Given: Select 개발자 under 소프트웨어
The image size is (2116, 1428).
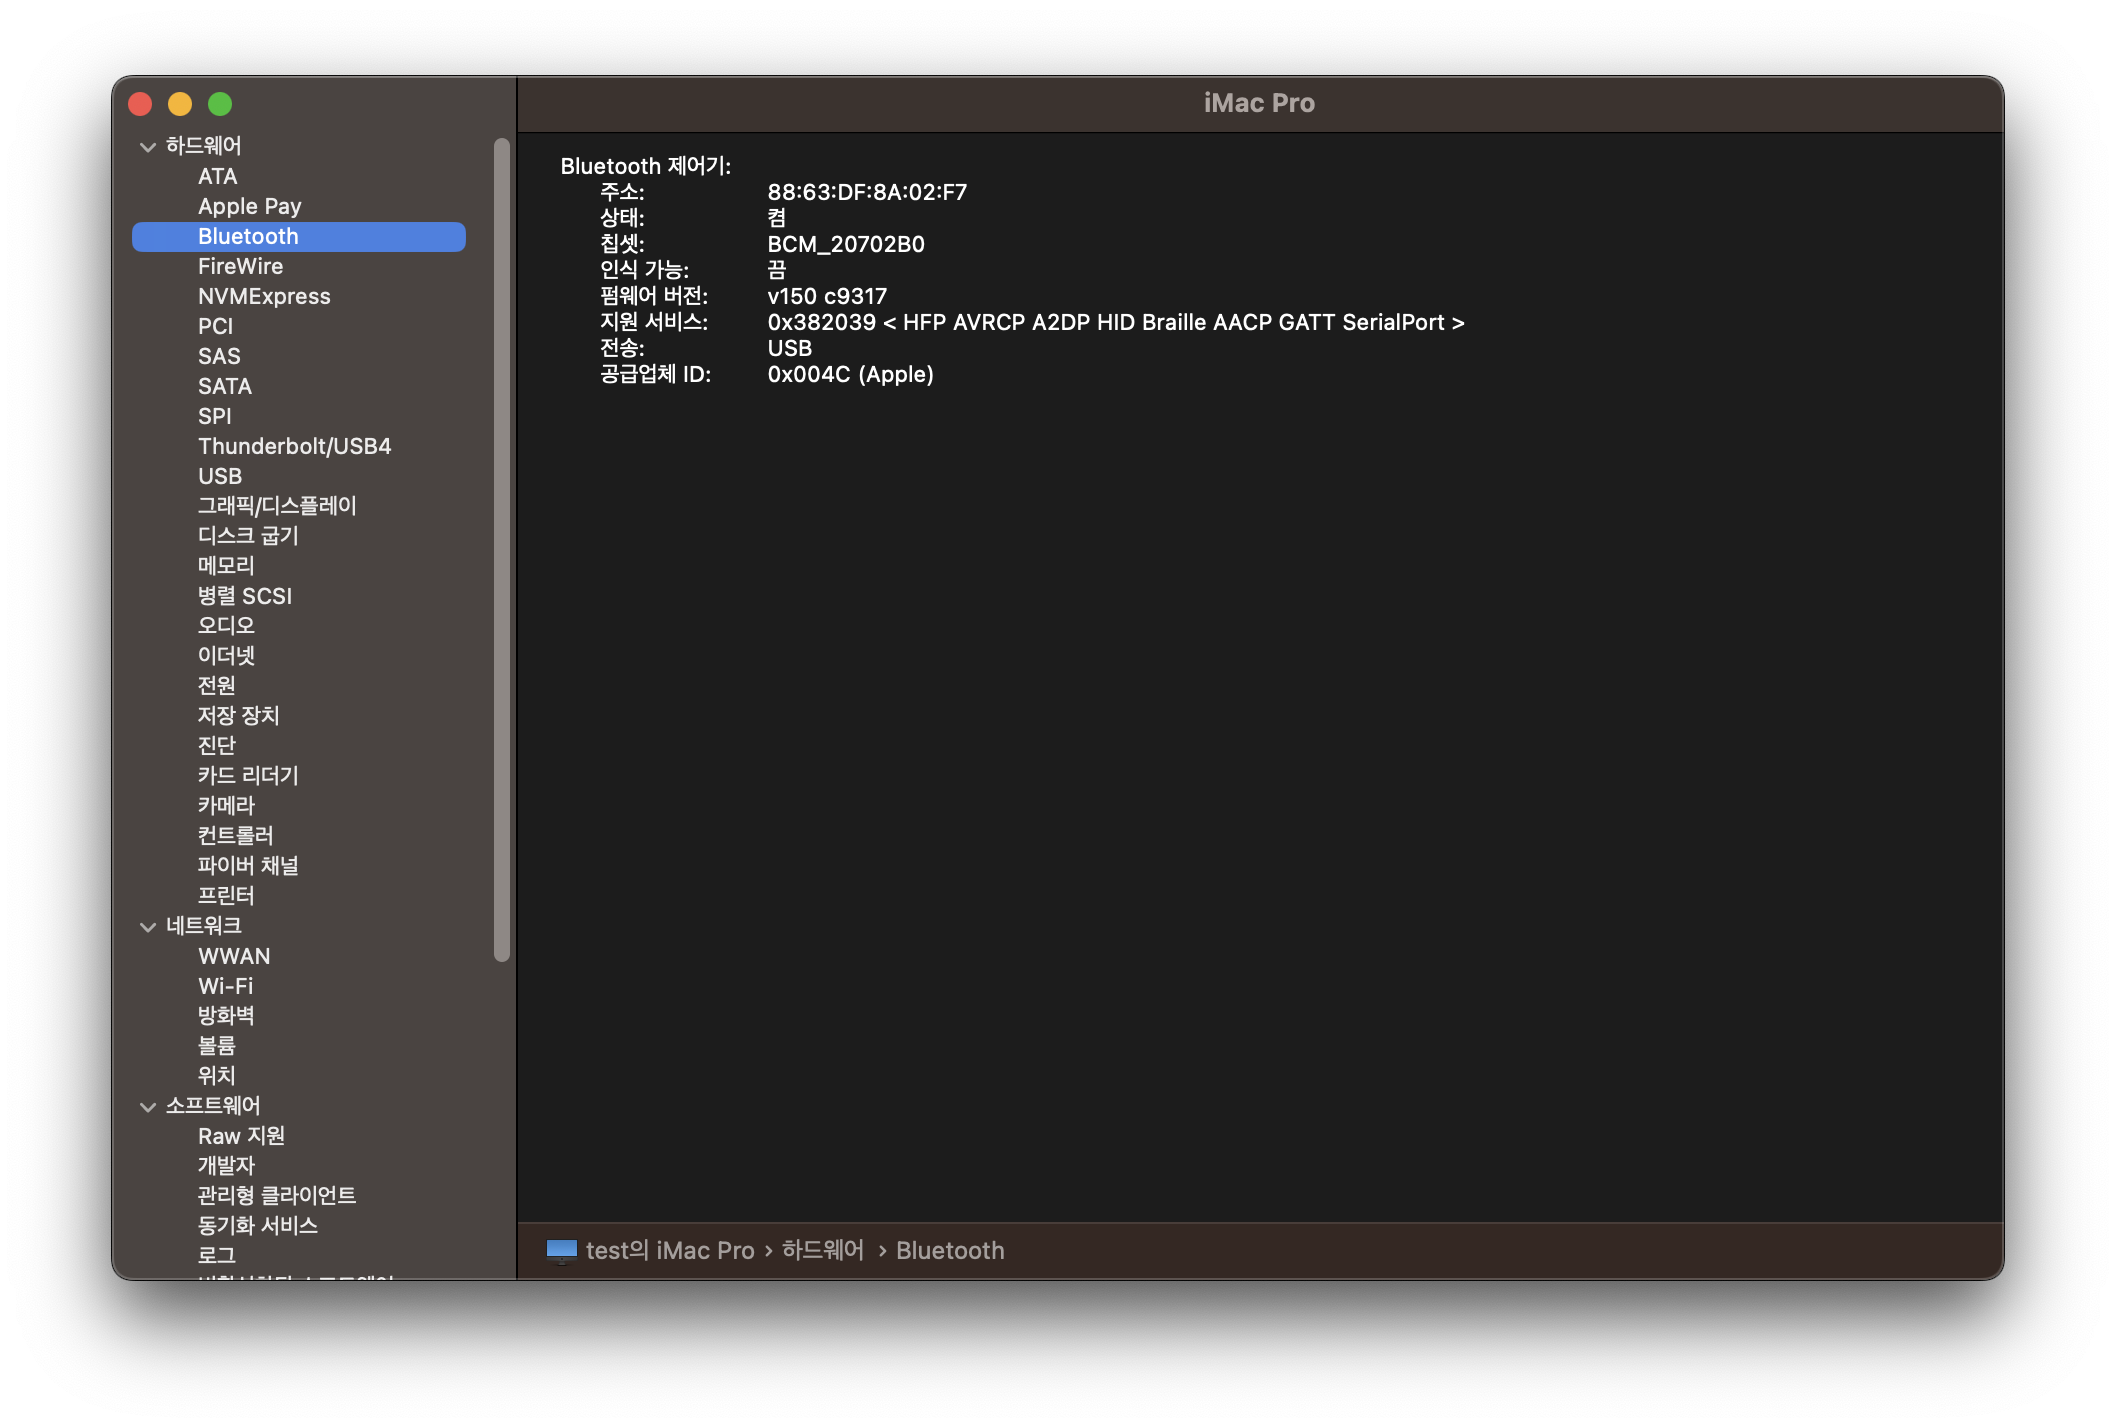Looking at the screenshot, I should pyautogui.click(x=226, y=1166).
